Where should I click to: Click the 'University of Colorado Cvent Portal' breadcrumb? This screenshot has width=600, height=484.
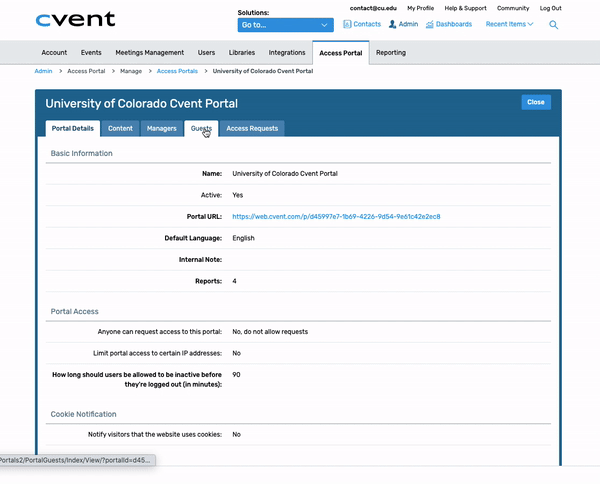[x=263, y=71]
